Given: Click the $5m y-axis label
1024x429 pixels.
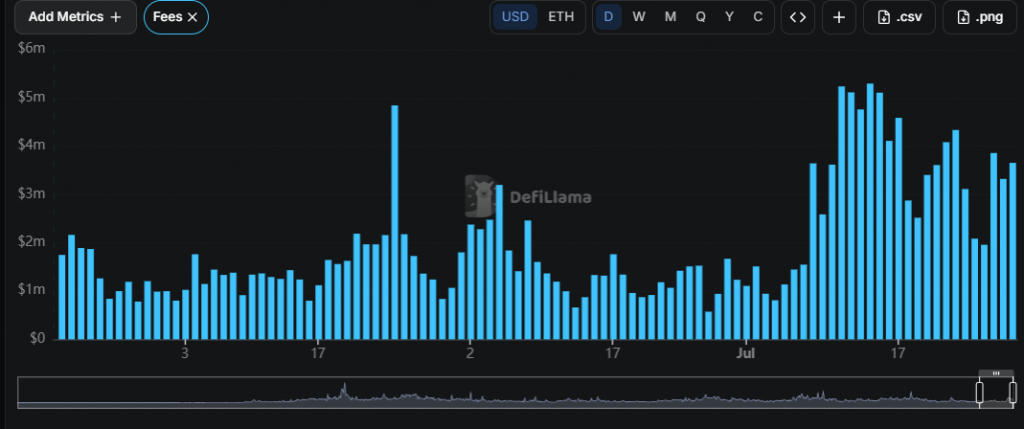Looking at the screenshot, I should click(32, 97).
